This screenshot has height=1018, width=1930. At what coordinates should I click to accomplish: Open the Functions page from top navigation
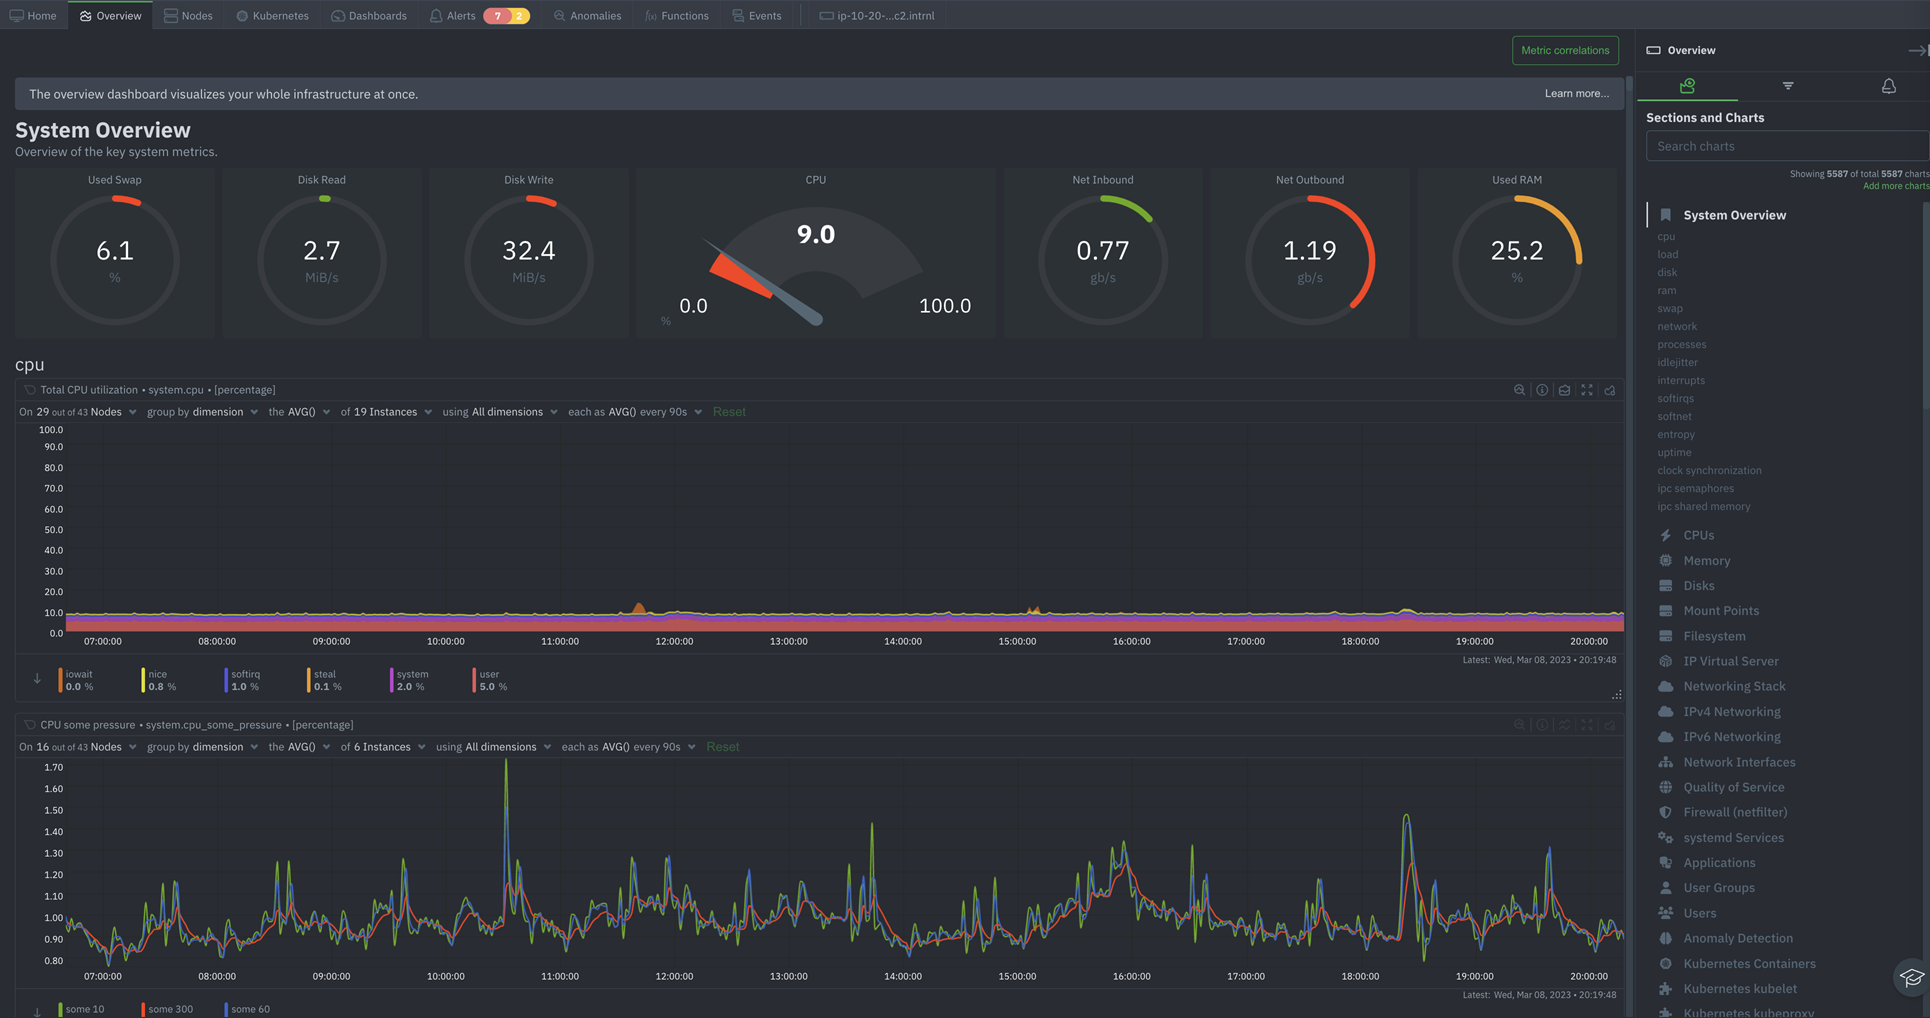pos(677,15)
